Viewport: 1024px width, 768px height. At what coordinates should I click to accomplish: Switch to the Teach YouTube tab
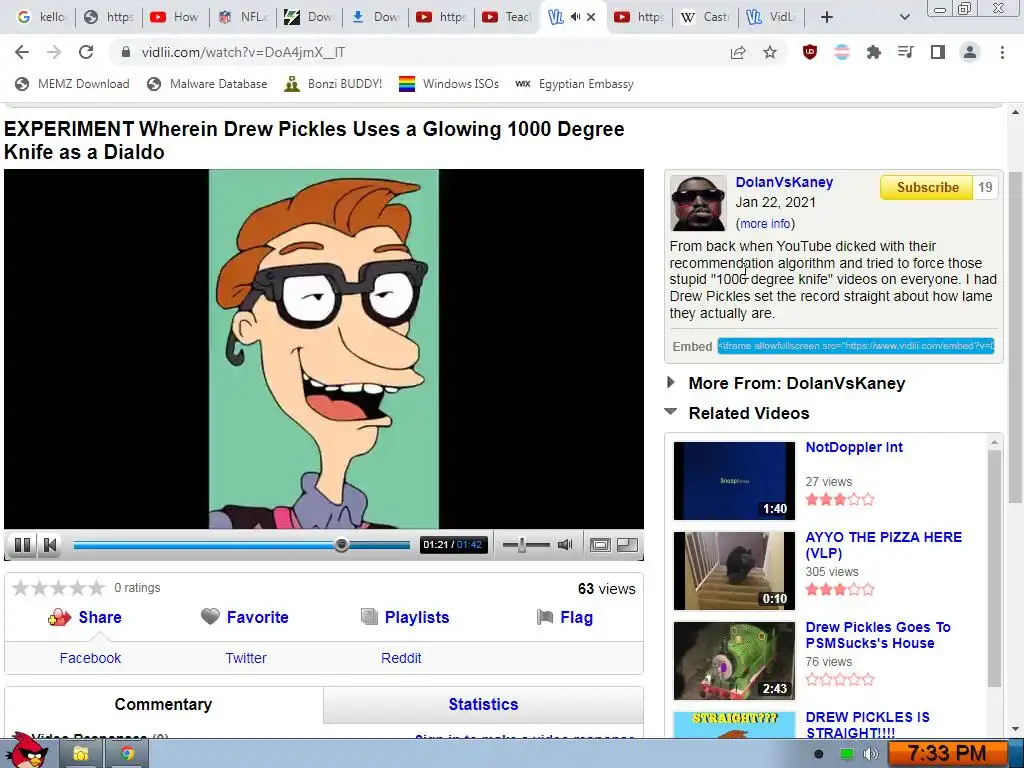coord(507,17)
